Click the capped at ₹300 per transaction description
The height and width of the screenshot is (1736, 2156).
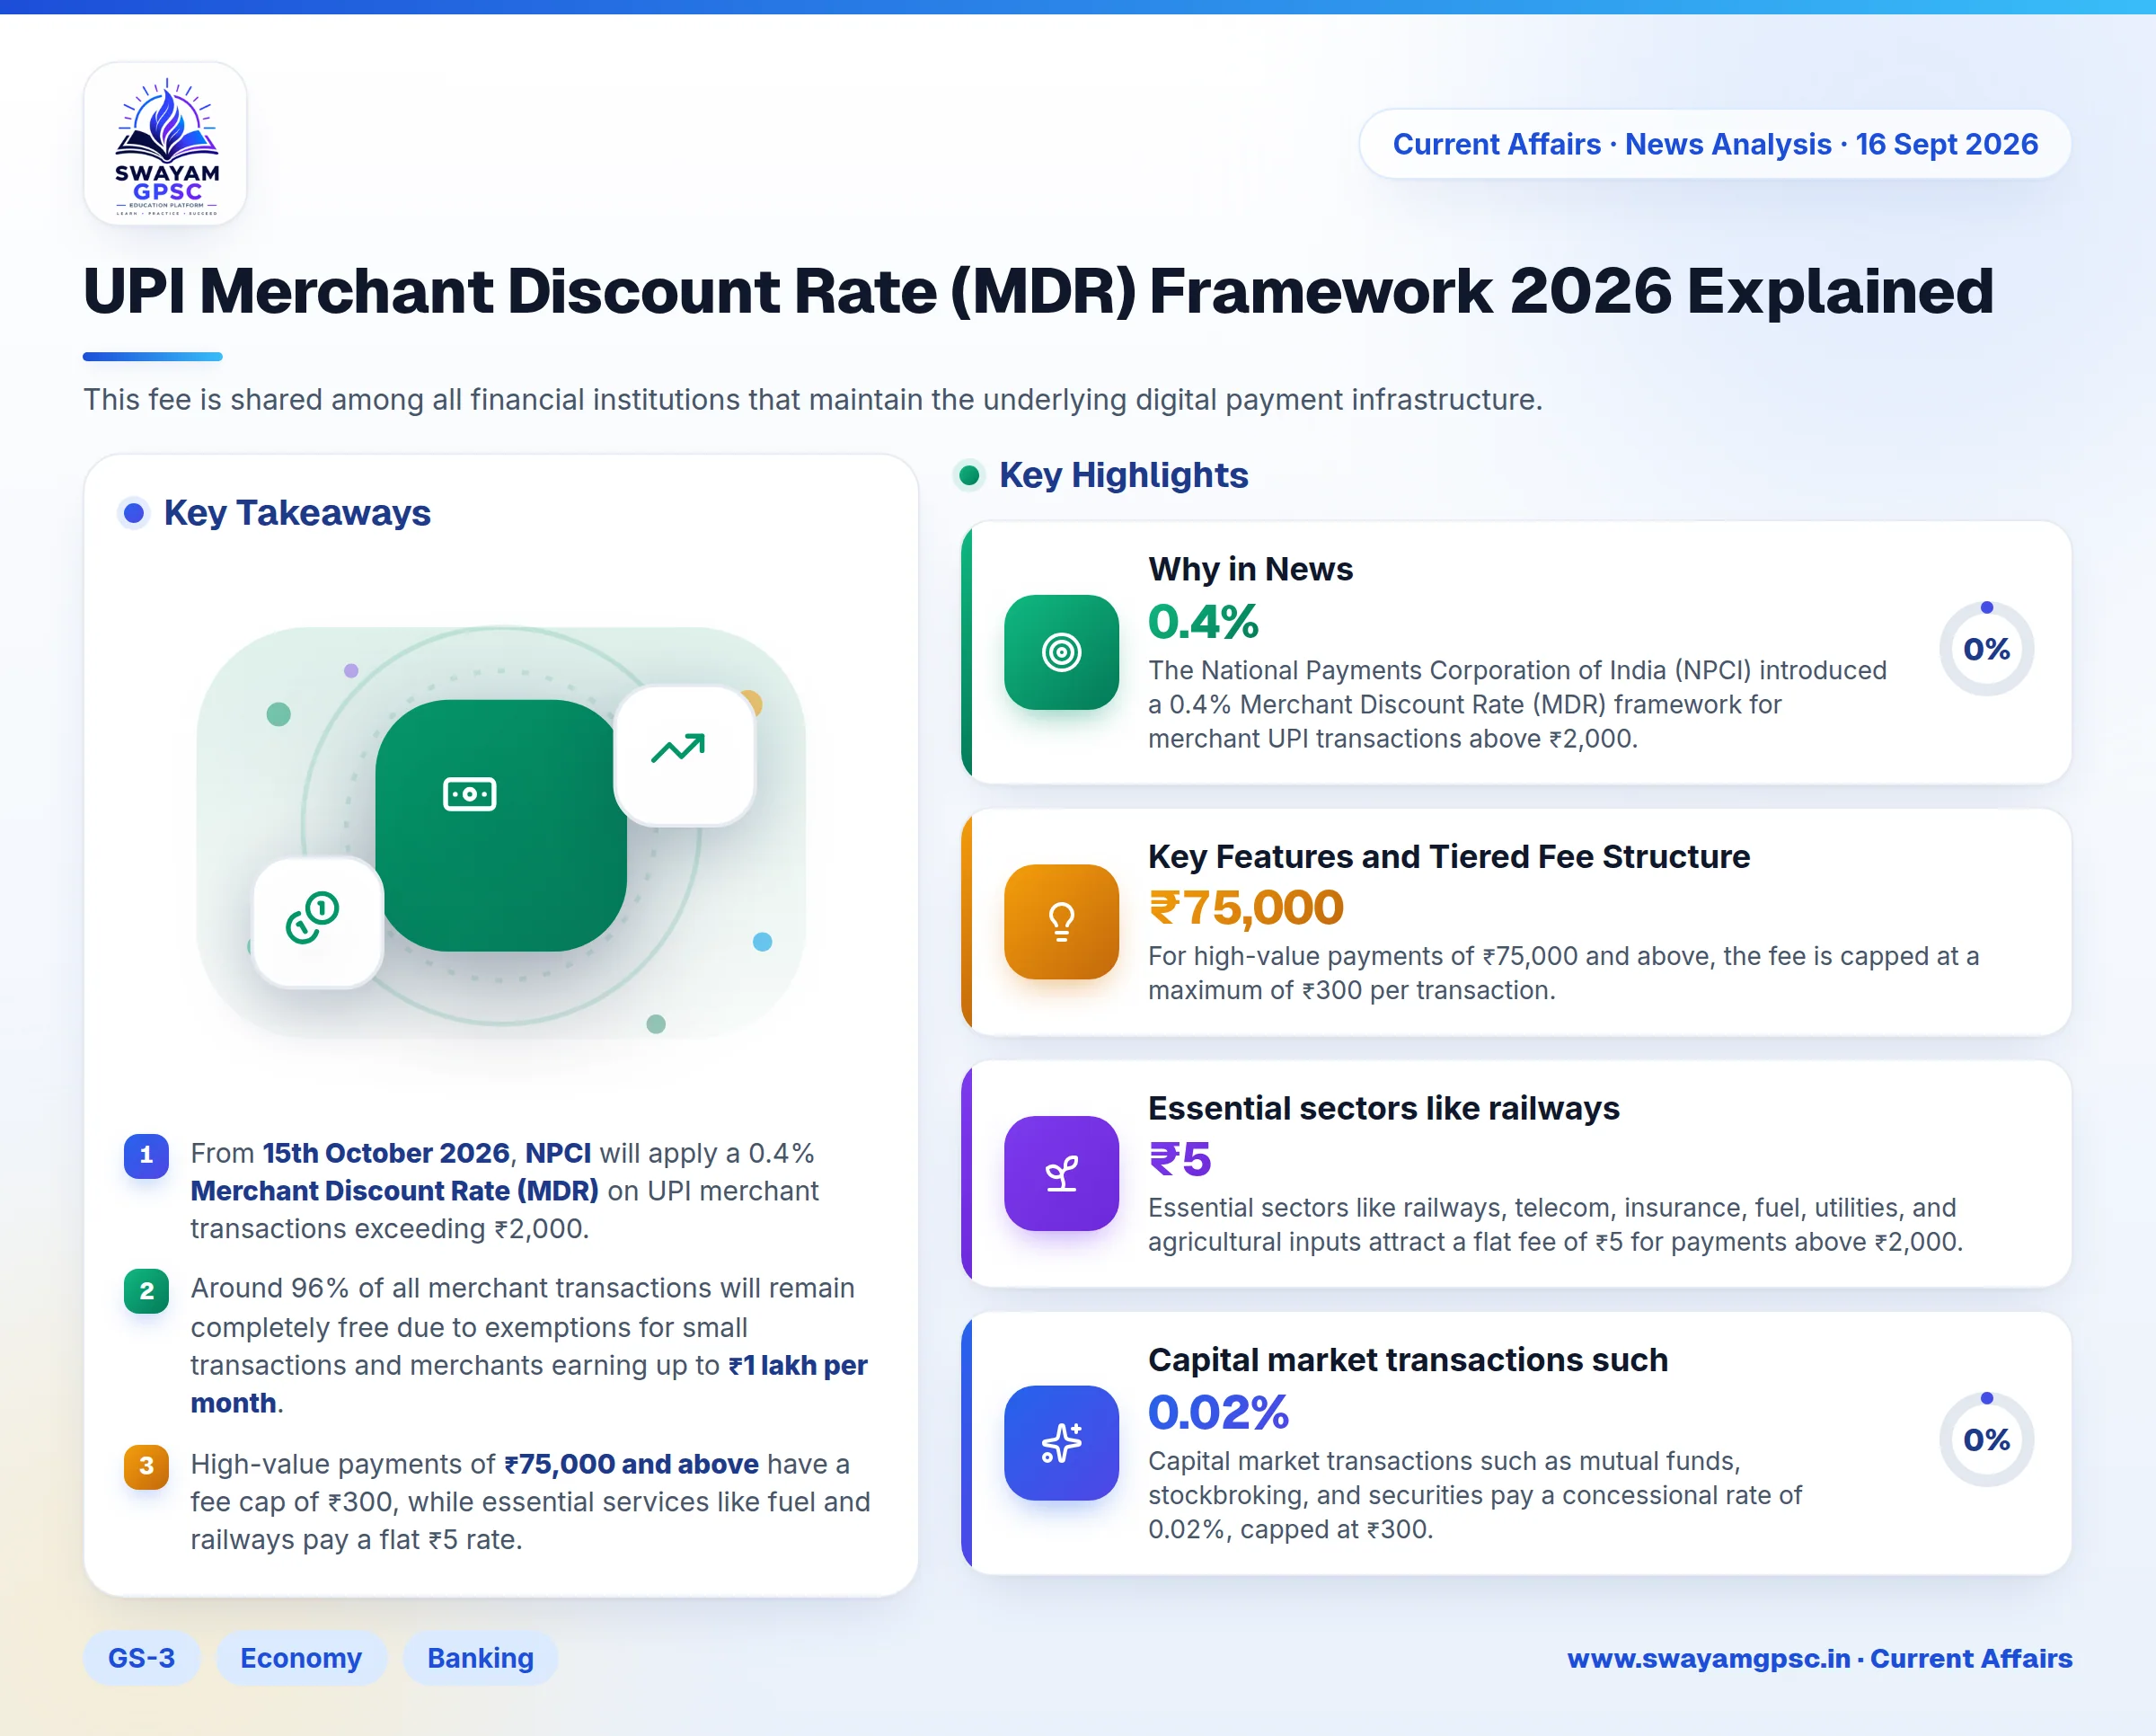coord(1563,973)
